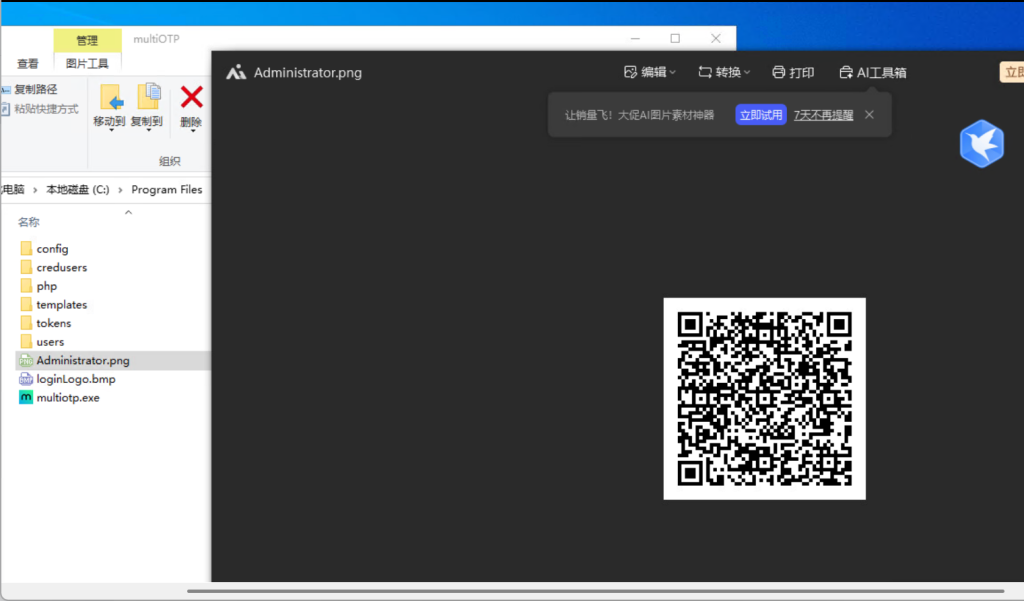Close the multiOTP Explorer window
The width and height of the screenshot is (1024, 601).
716,39
